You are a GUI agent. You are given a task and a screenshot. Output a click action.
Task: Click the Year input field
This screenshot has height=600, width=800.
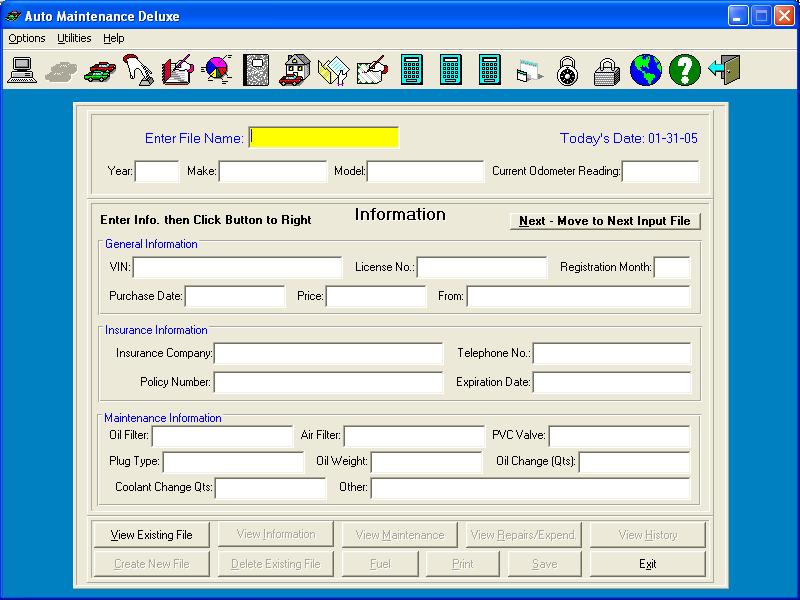[x=157, y=171]
